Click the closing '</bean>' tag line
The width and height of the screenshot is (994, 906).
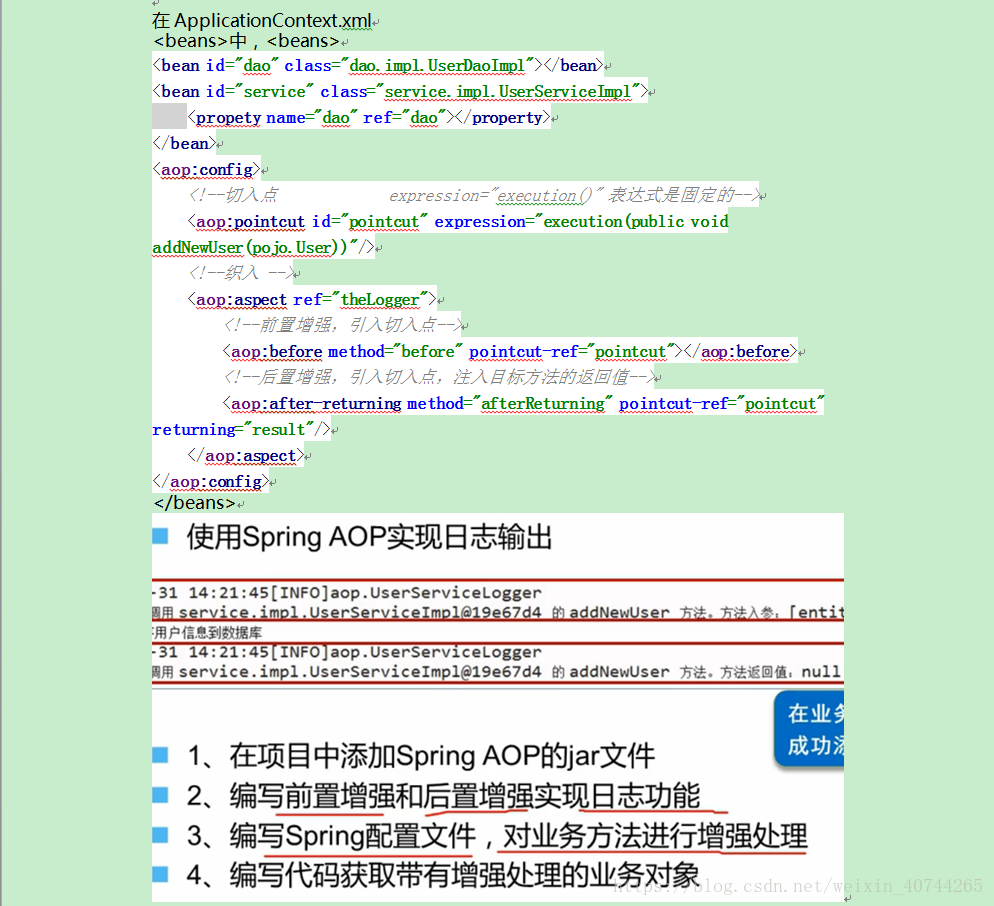tap(184, 143)
